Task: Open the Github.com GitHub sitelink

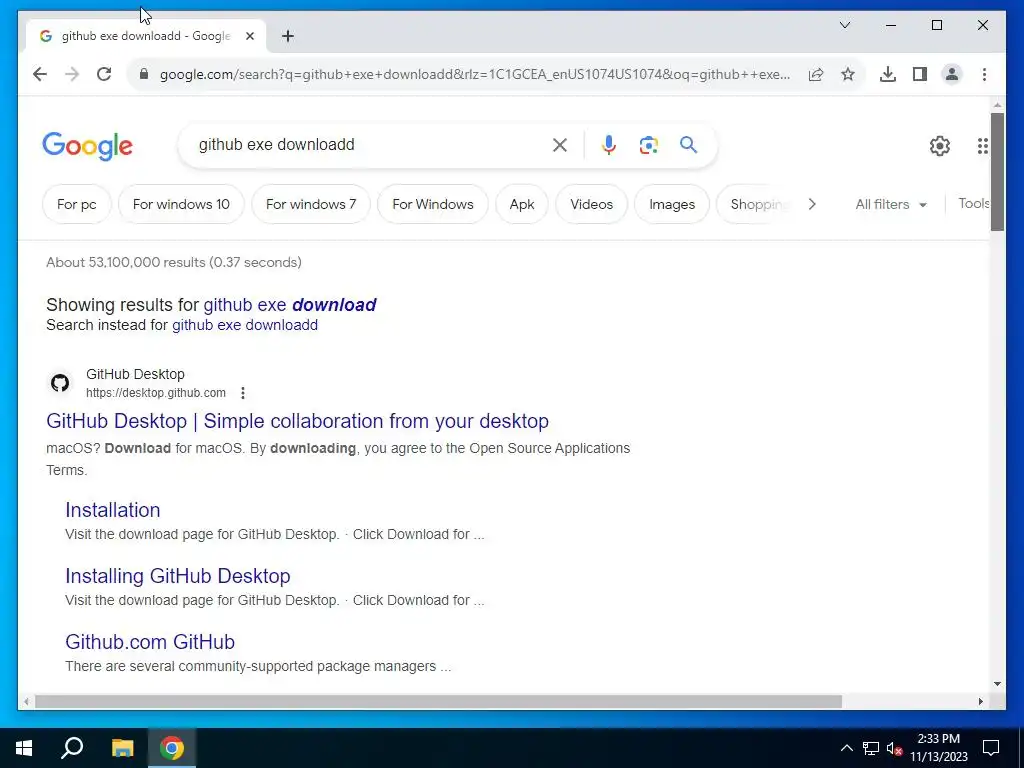Action: 150,642
